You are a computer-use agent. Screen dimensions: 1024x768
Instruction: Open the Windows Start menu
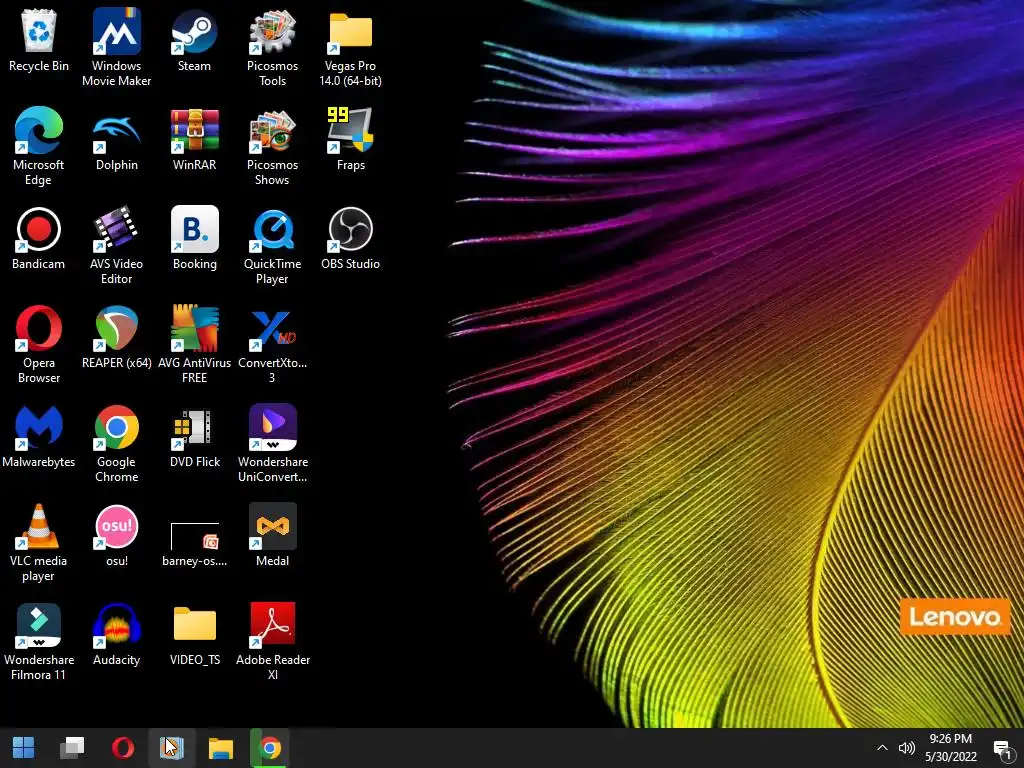[x=24, y=748]
